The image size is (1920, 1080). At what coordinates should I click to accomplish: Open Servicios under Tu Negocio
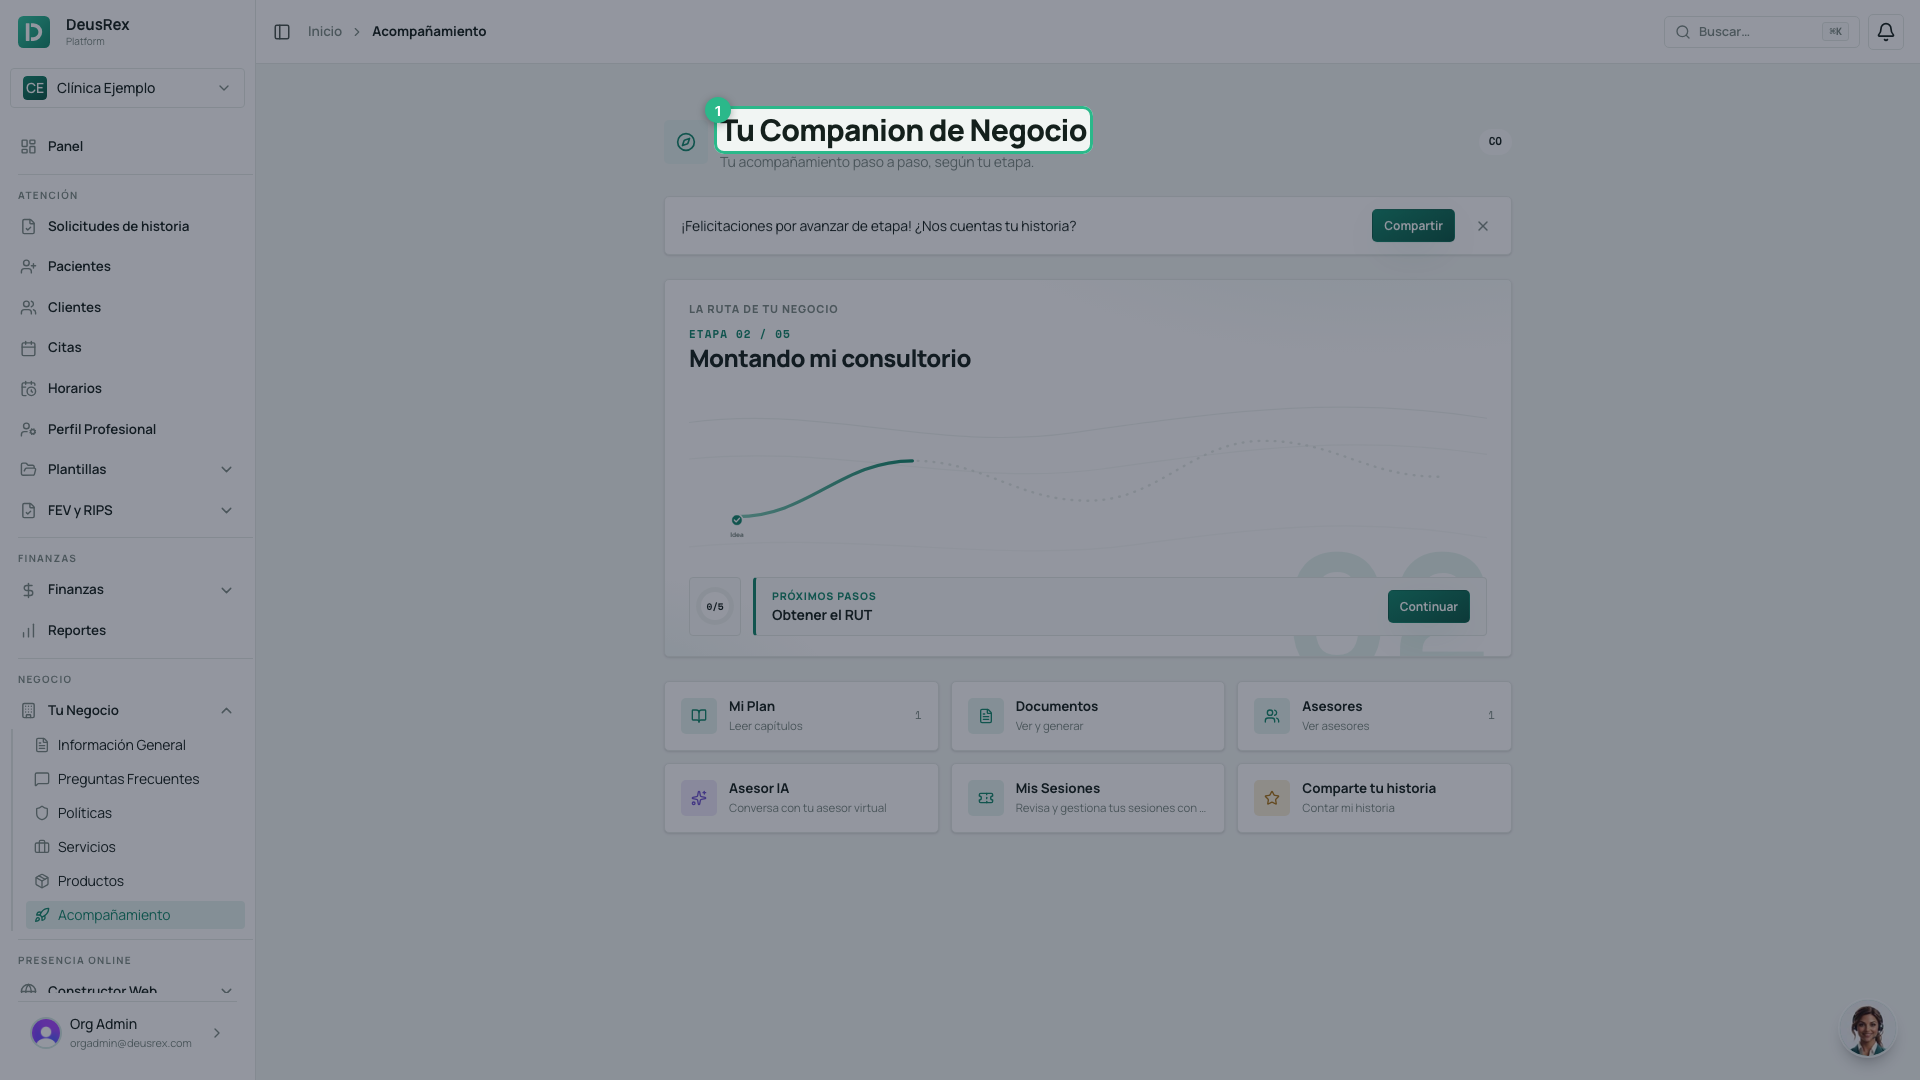135,847
